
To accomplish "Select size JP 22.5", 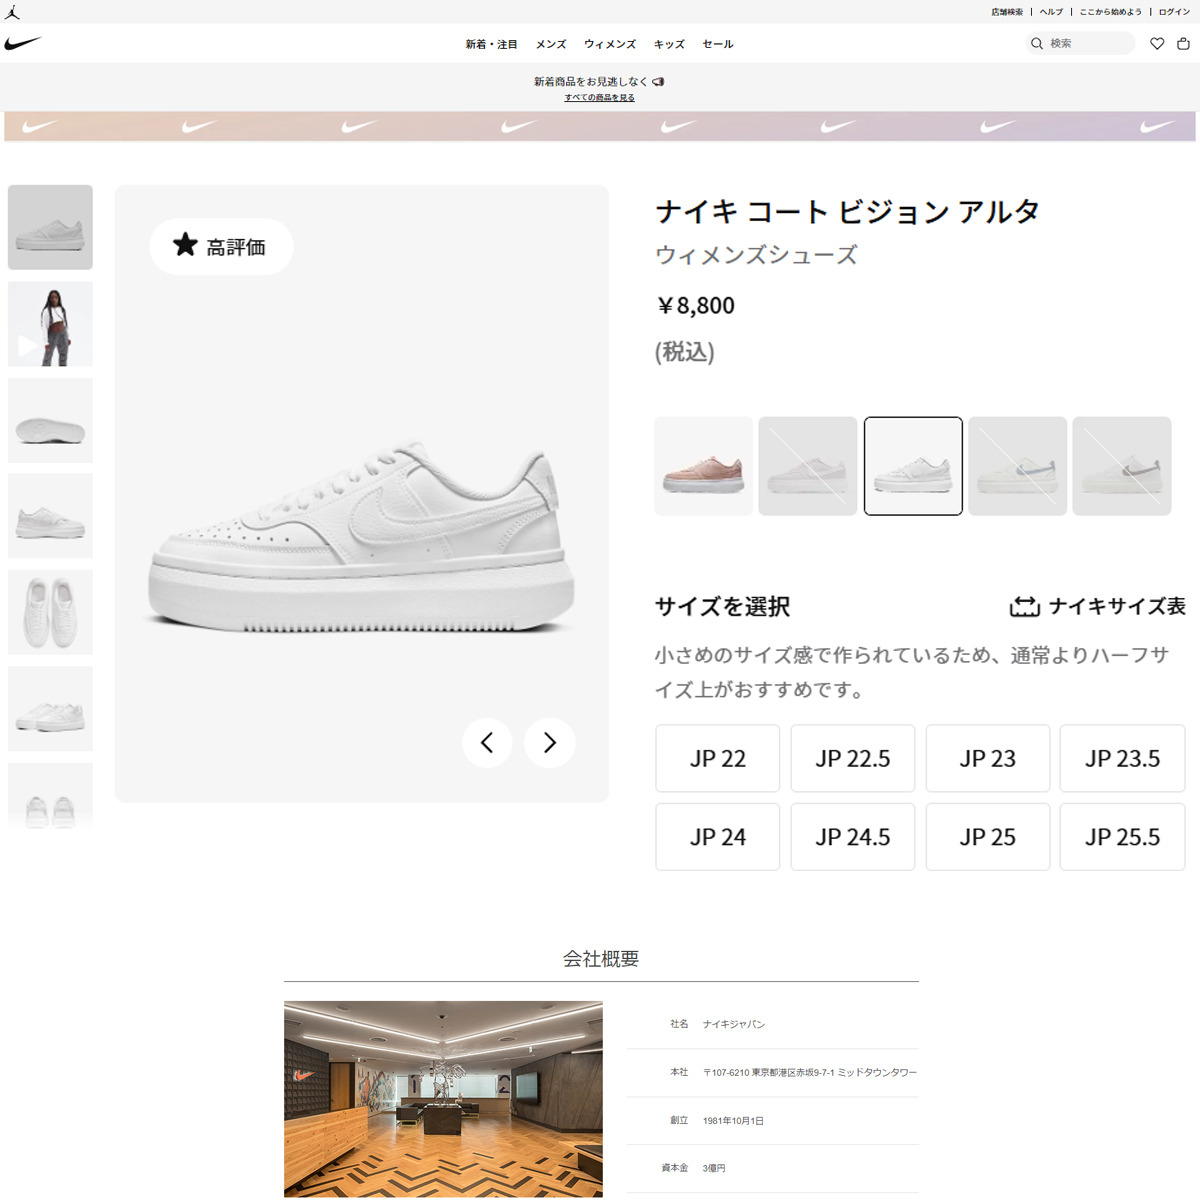I will [853, 758].
